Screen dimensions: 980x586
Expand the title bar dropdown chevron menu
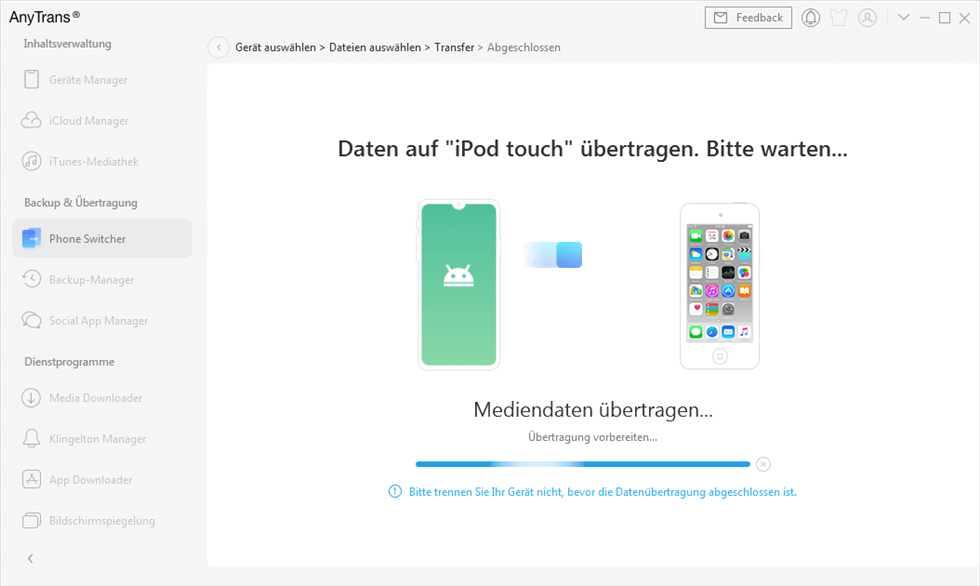(x=904, y=18)
